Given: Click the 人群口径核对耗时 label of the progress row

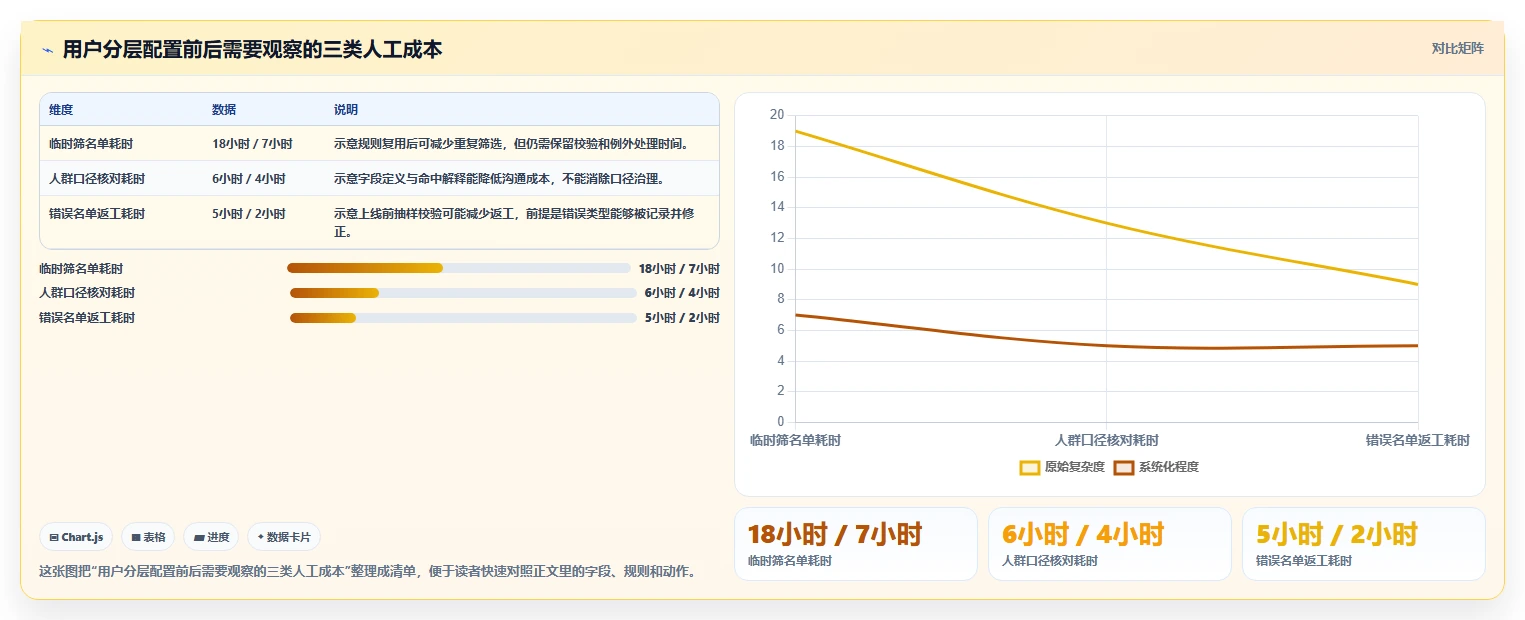Looking at the screenshot, I should pos(87,293).
